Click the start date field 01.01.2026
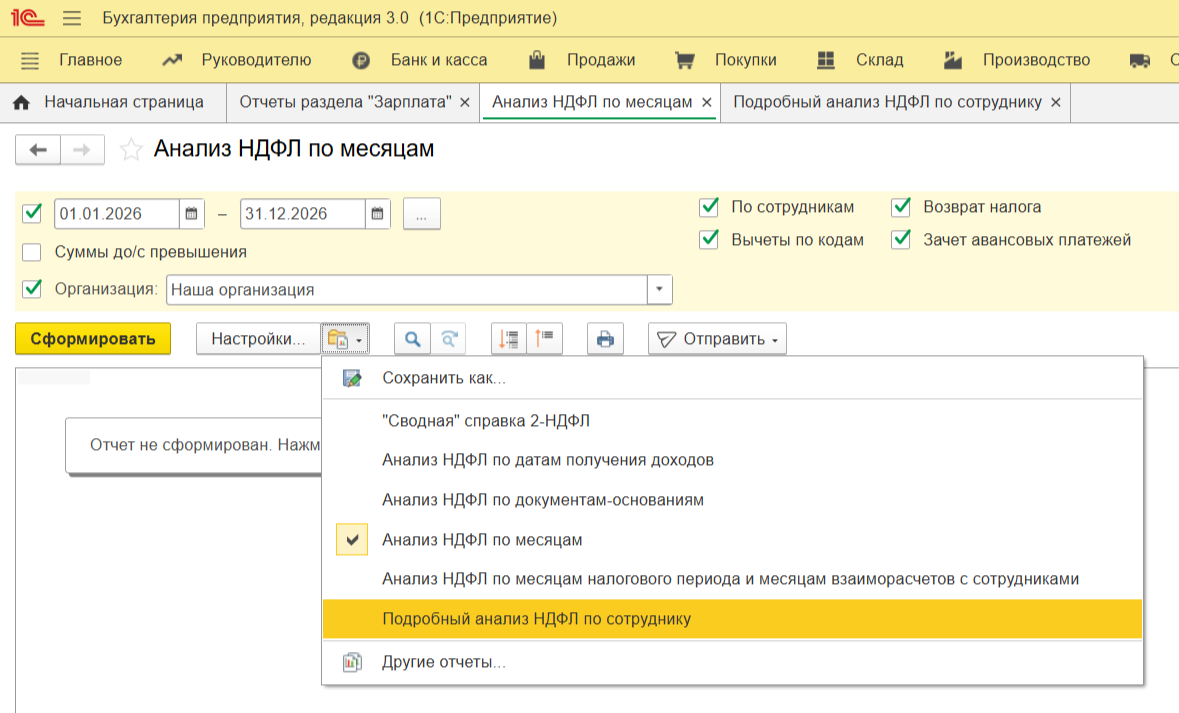Image resolution: width=1179 pixels, height=713 pixels. click(116, 214)
